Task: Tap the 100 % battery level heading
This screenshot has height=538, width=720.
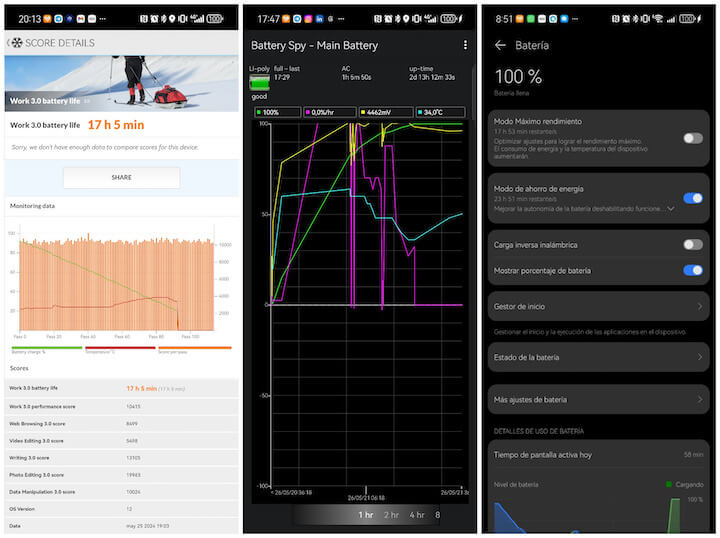Action: [518, 77]
